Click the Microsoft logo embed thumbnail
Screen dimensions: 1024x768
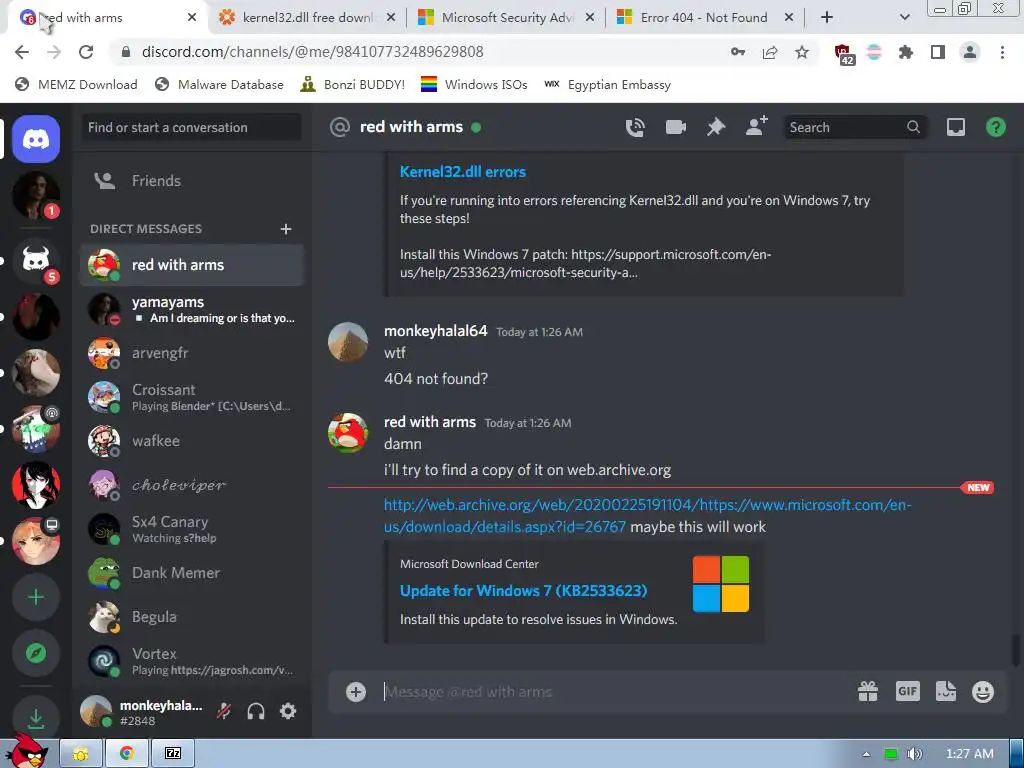pyautogui.click(x=720, y=584)
